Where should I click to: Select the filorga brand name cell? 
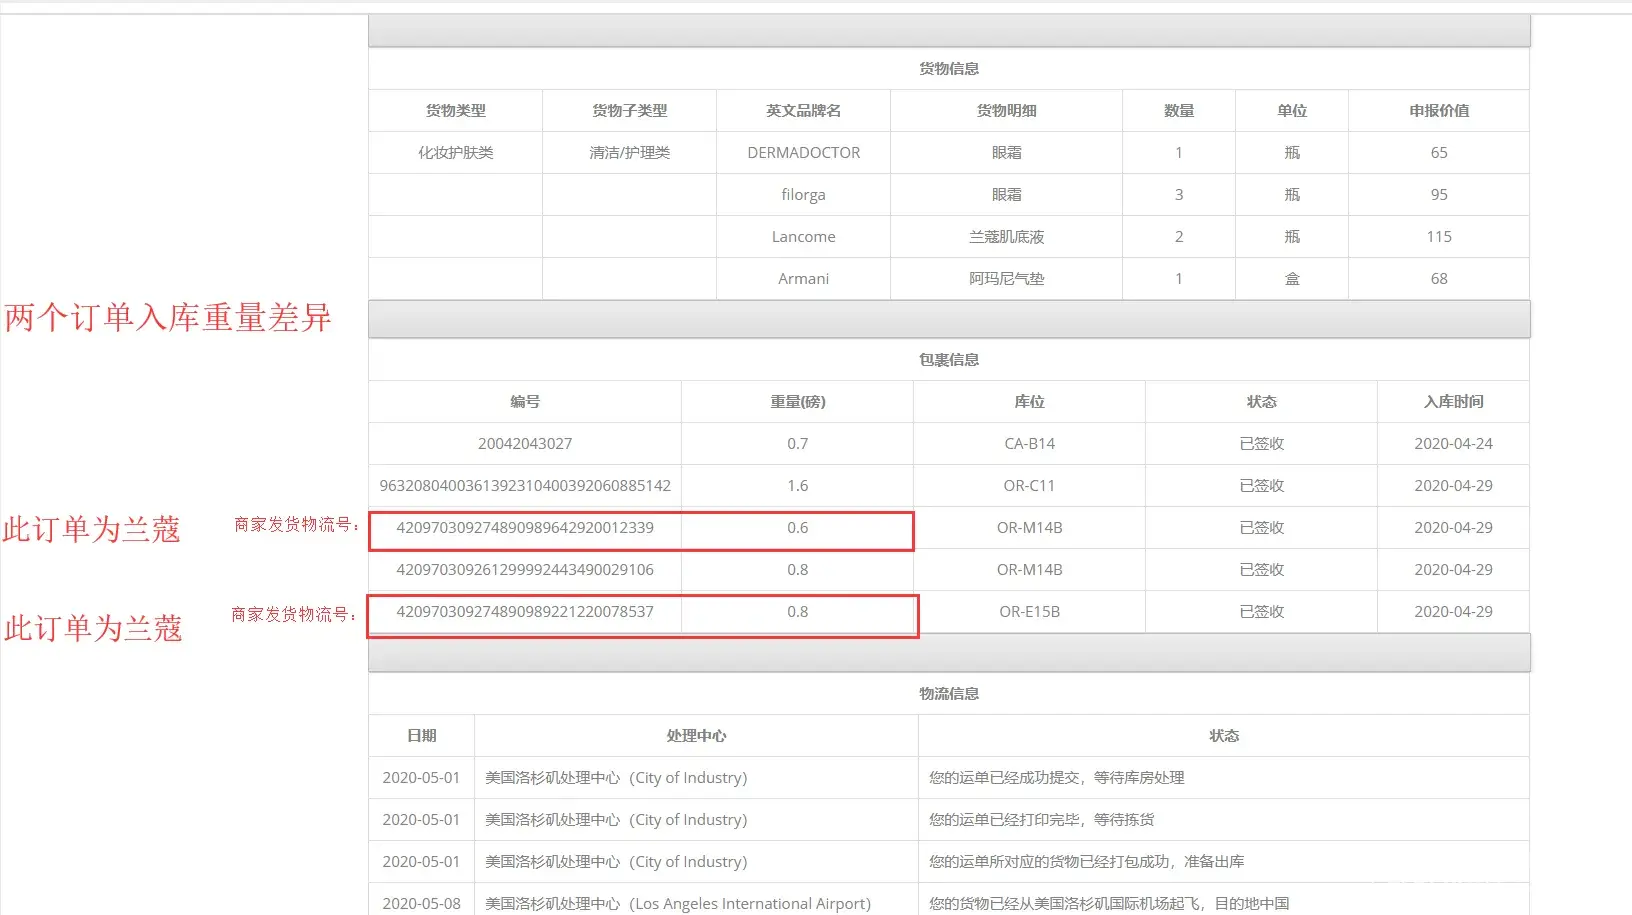(x=803, y=195)
